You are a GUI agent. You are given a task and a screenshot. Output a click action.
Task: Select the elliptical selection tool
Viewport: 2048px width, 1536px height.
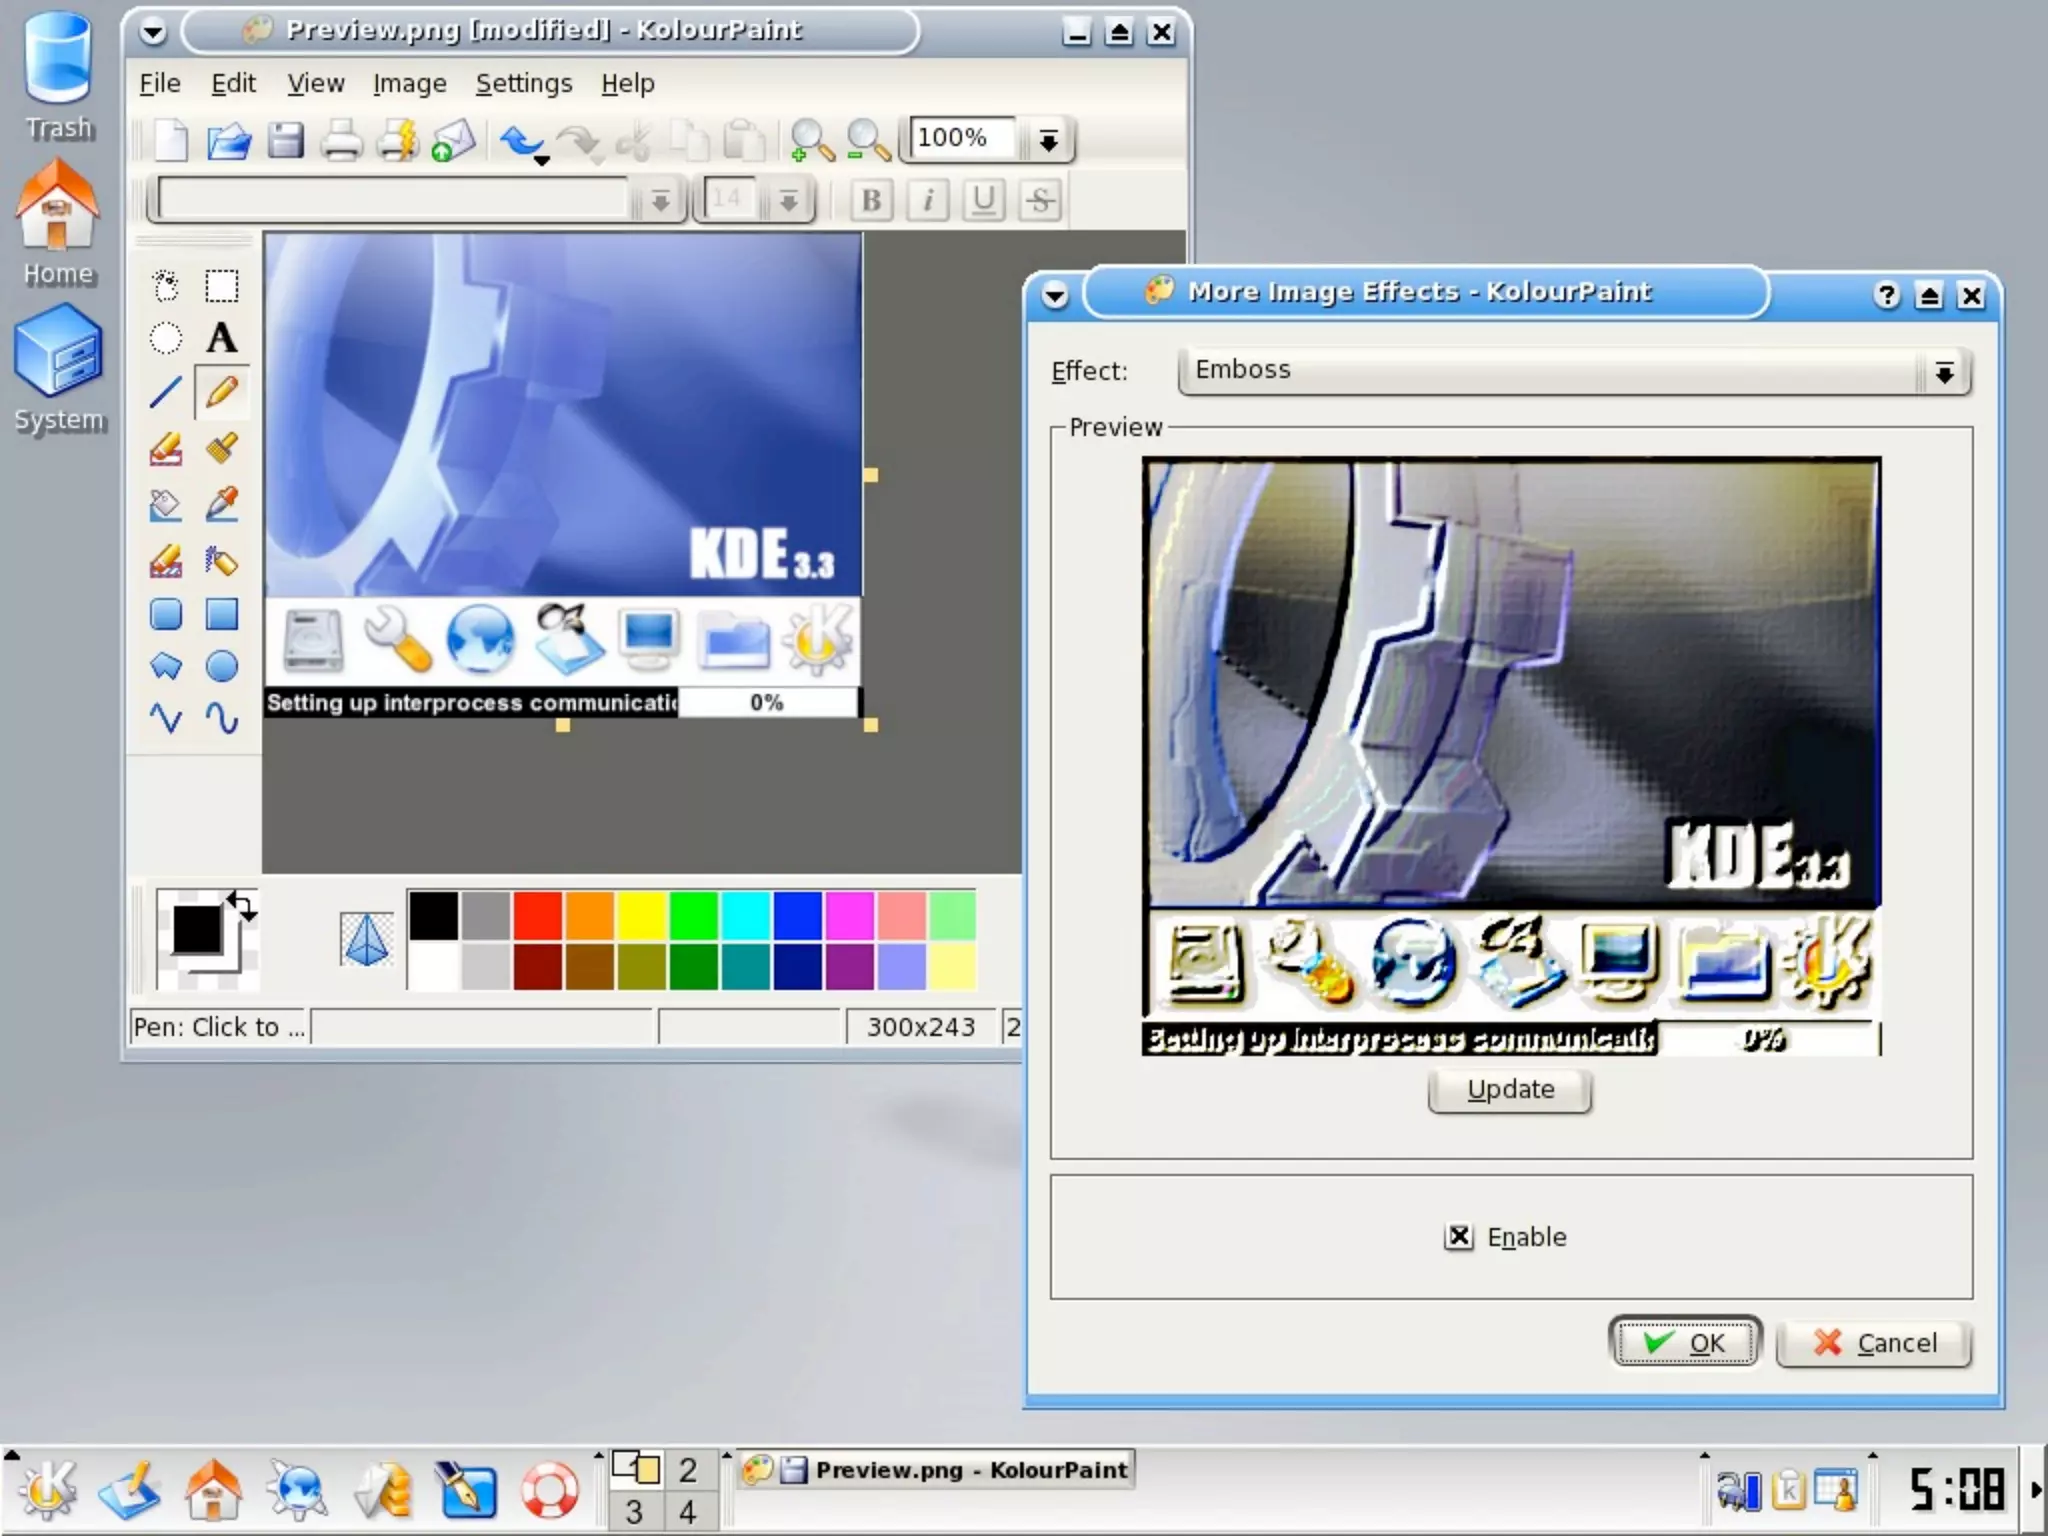[166, 339]
